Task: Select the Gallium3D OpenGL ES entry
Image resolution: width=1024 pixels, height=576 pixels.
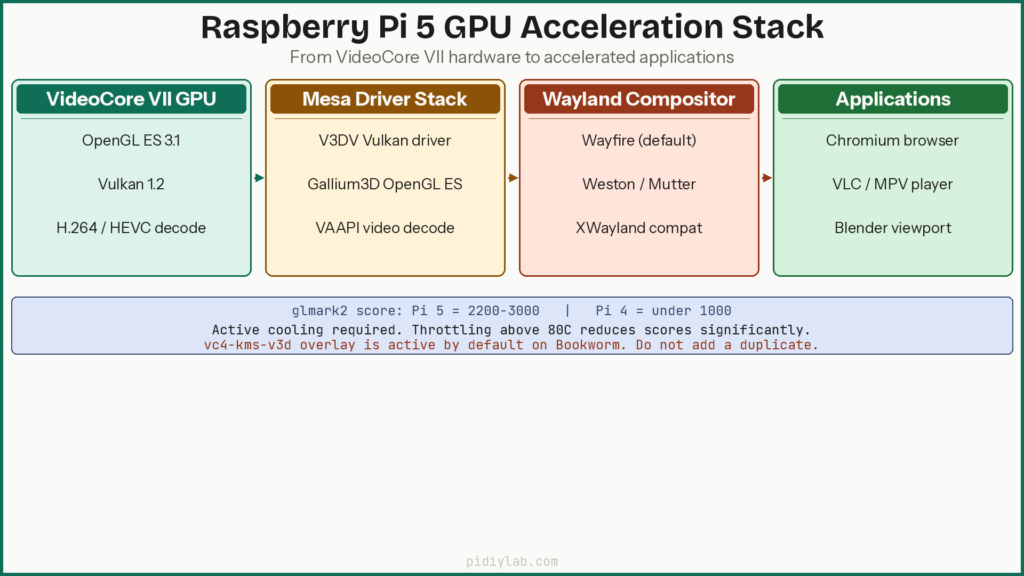Action: point(385,184)
